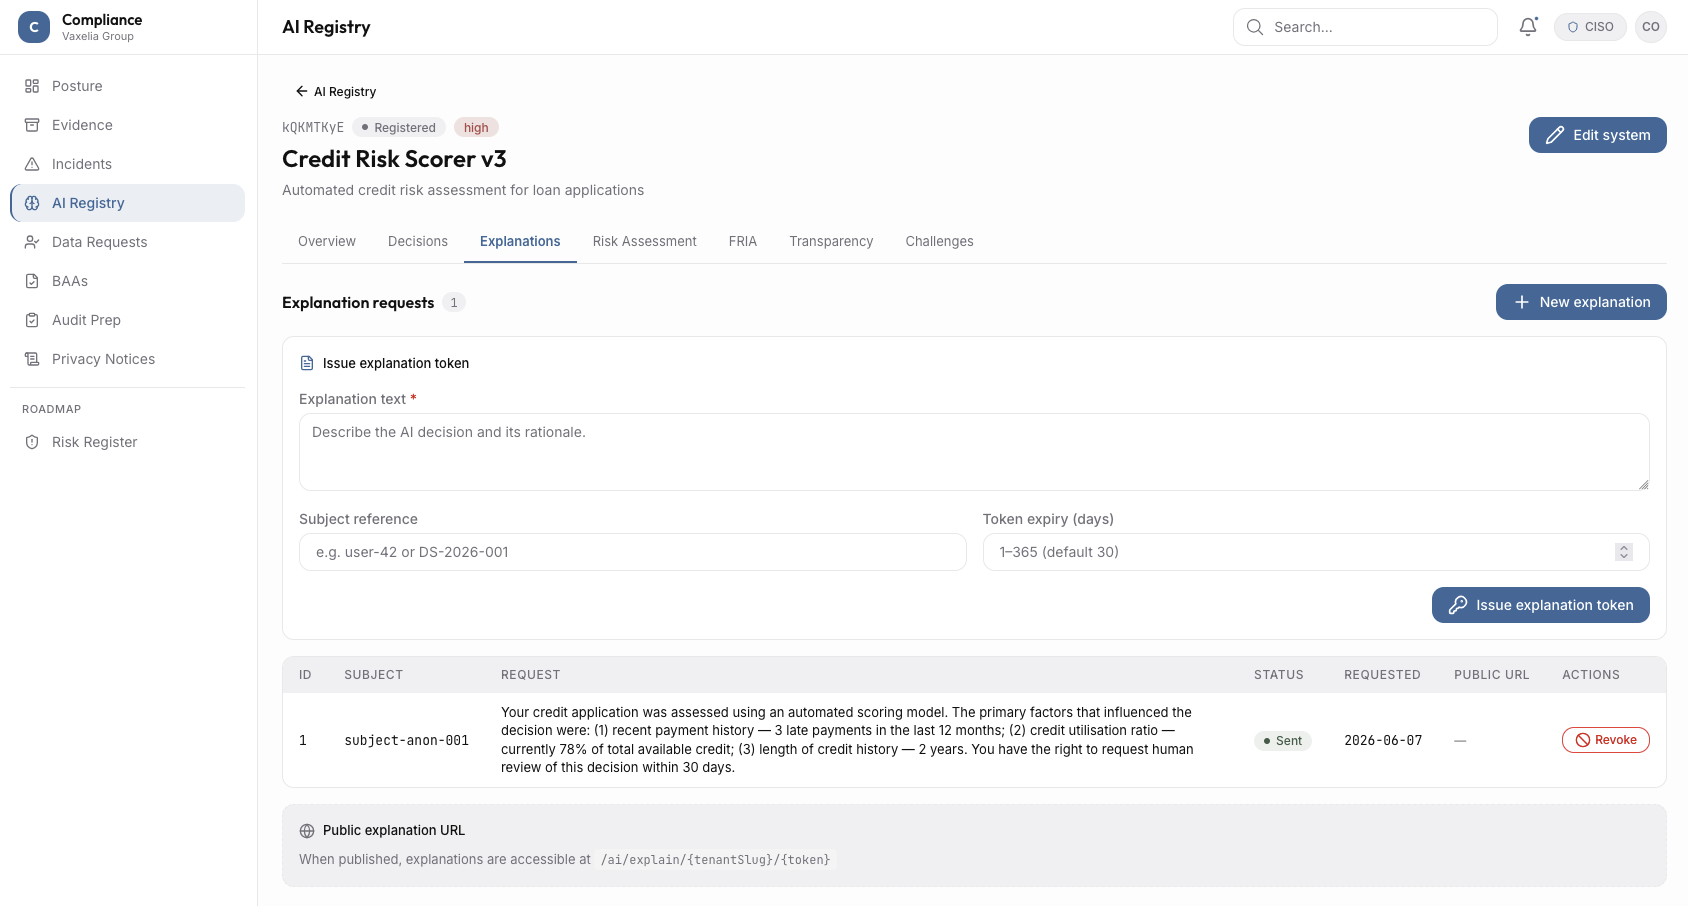
Task: Open notifications bell
Action: (x=1528, y=27)
